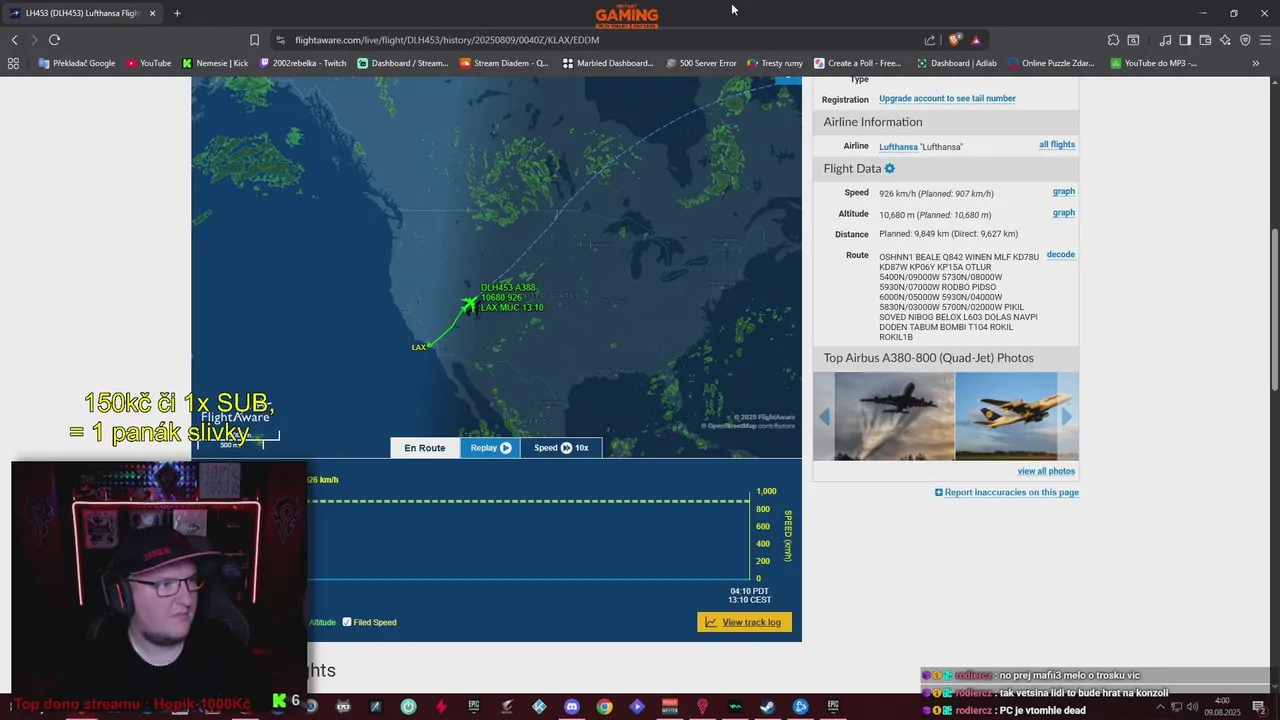The image size is (1280, 720).
Task: Toggle the Filed Speed checkbox
Action: (x=347, y=622)
